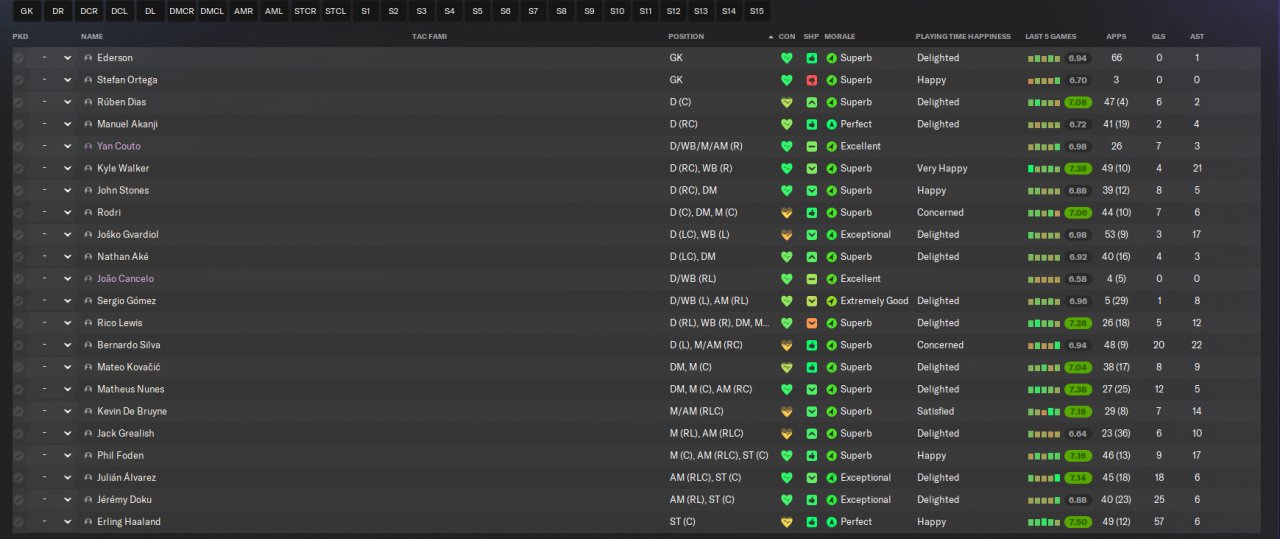
Task: Click Kyle Walker's last 5 games form bars
Action: point(1044,169)
